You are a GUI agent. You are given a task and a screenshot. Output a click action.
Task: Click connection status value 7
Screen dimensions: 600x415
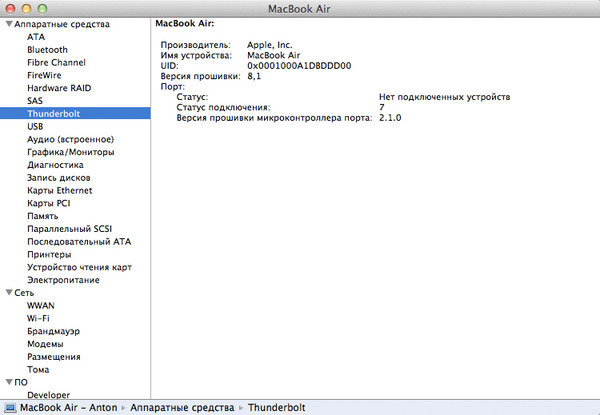click(x=382, y=107)
